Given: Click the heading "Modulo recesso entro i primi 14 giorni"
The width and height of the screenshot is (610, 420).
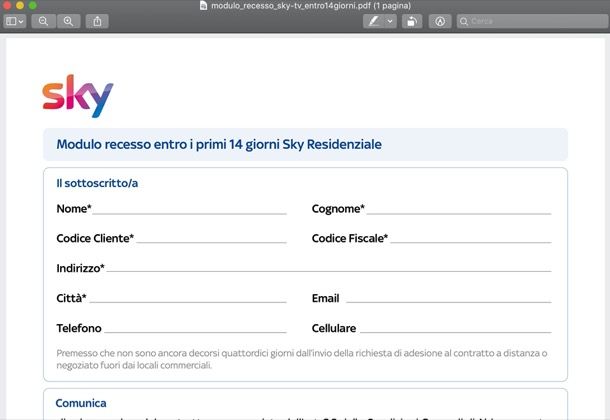Looking at the screenshot, I should (168, 144).
